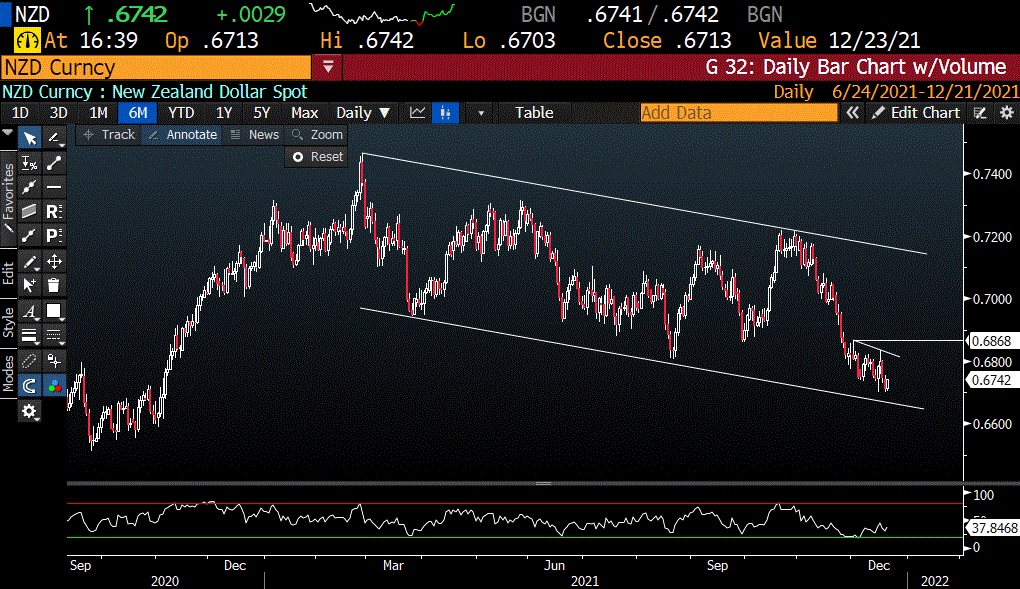Viewport: 1020px width, 589px height.
Task: Click the RGB color circles mode icon
Action: pos(54,384)
